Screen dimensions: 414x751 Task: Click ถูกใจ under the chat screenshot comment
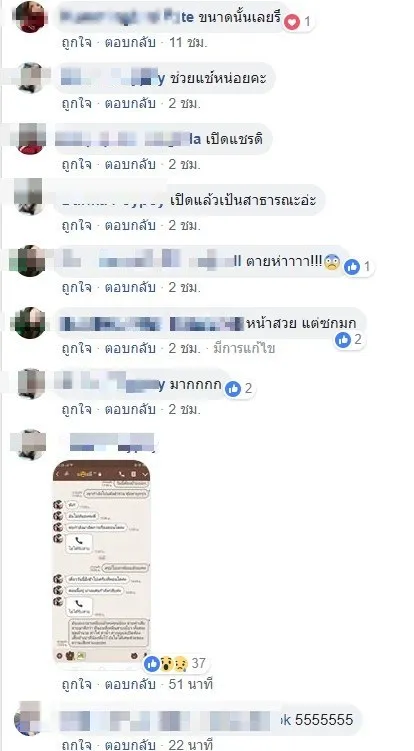click(x=76, y=685)
